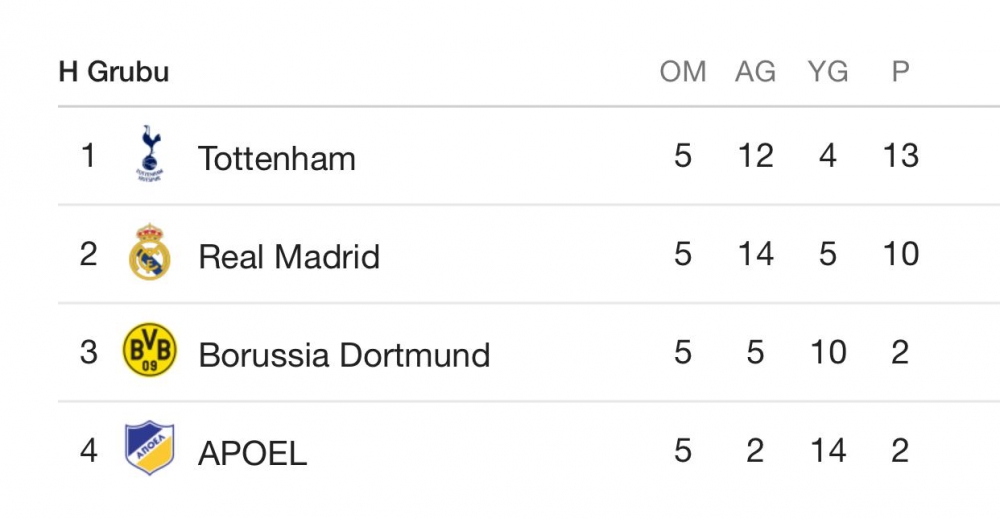Click the Real Madrid crest icon

pyautogui.click(x=150, y=253)
